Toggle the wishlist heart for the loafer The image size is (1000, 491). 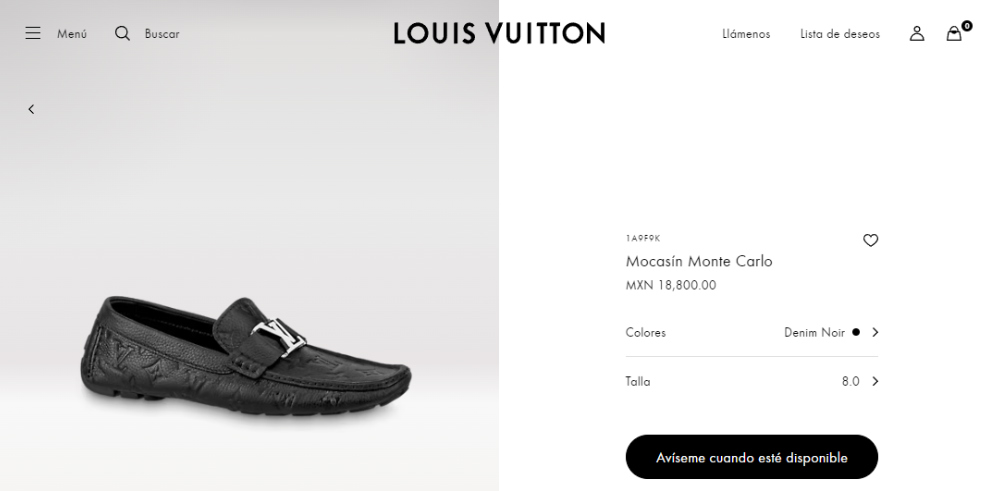pyautogui.click(x=871, y=240)
